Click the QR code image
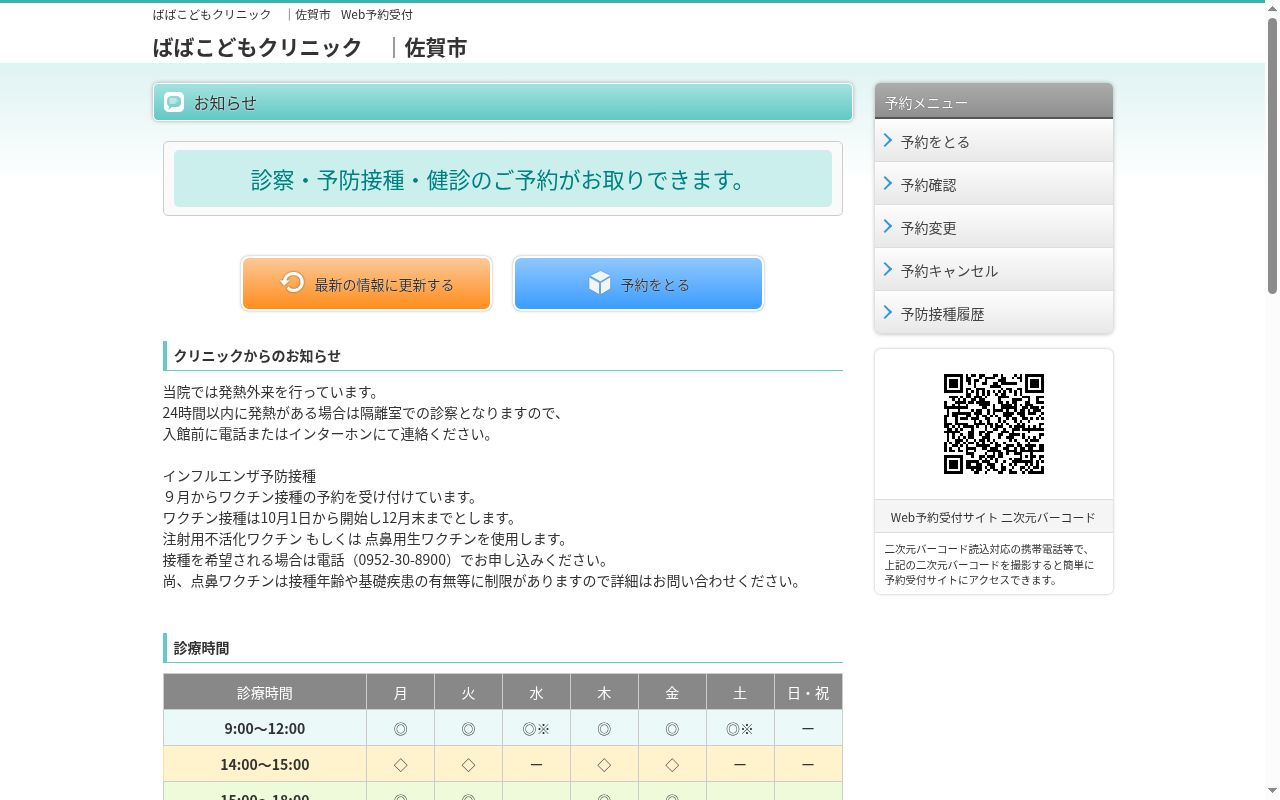 point(994,424)
